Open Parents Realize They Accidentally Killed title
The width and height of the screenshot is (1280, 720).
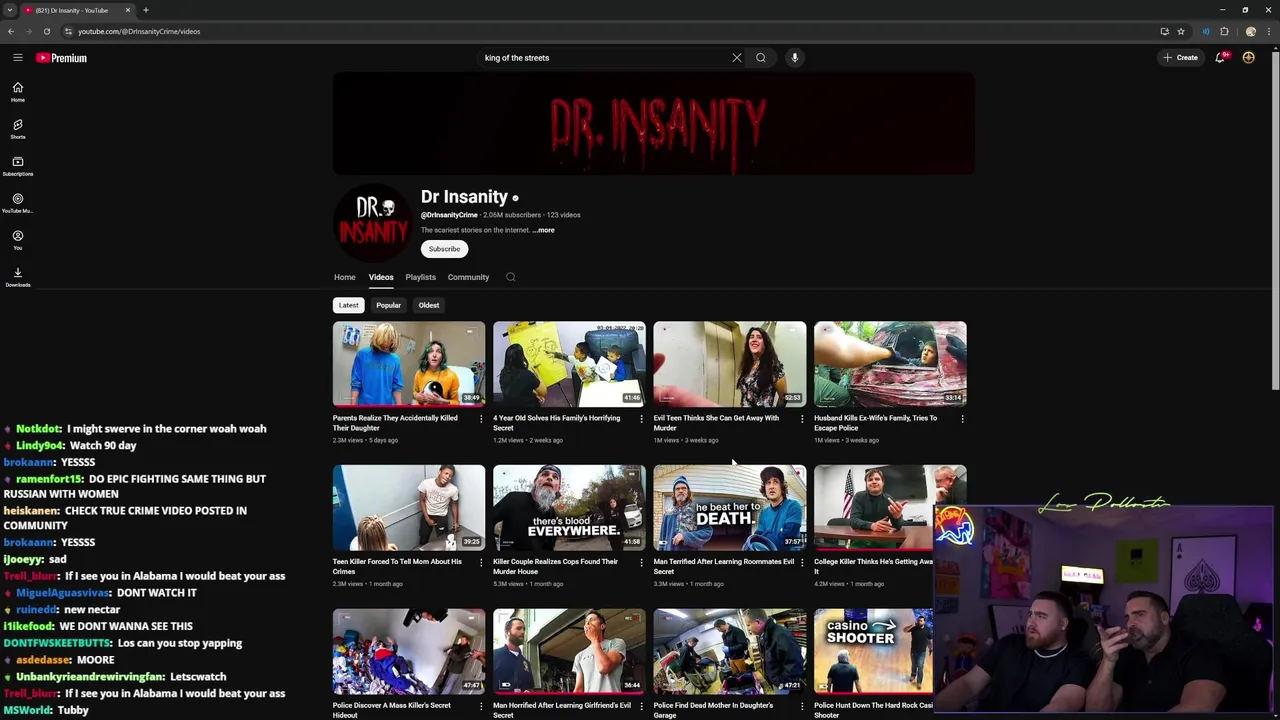pyautogui.click(x=395, y=423)
